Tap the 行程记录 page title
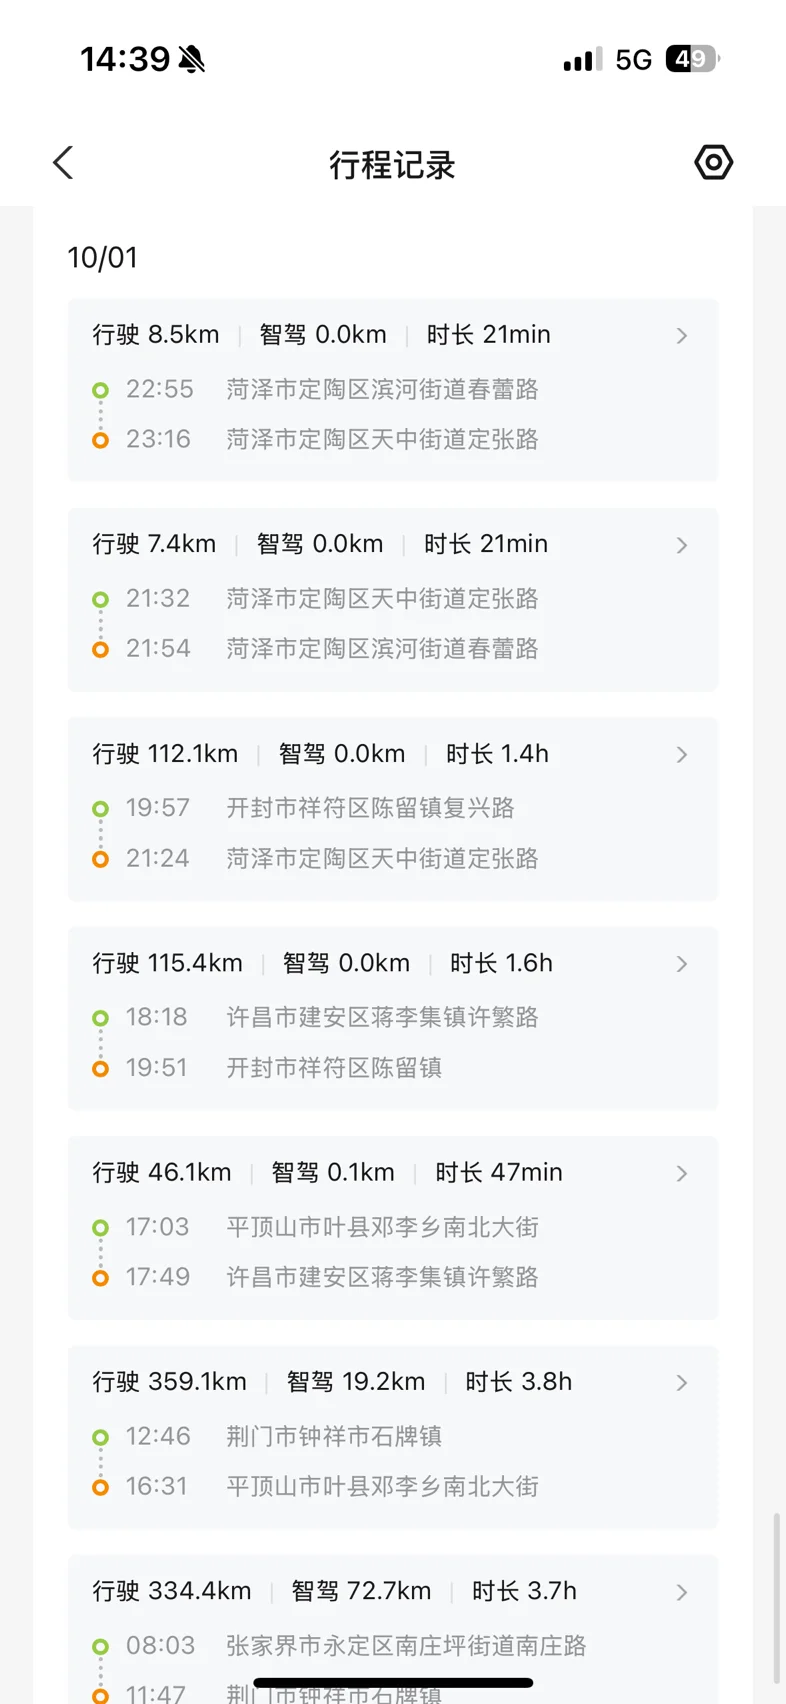786x1704 pixels. coord(392,165)
